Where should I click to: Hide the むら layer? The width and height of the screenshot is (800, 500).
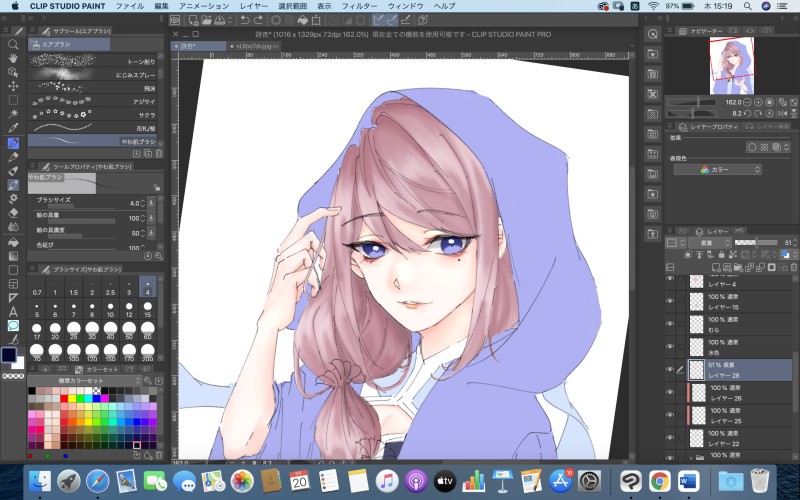670,324
